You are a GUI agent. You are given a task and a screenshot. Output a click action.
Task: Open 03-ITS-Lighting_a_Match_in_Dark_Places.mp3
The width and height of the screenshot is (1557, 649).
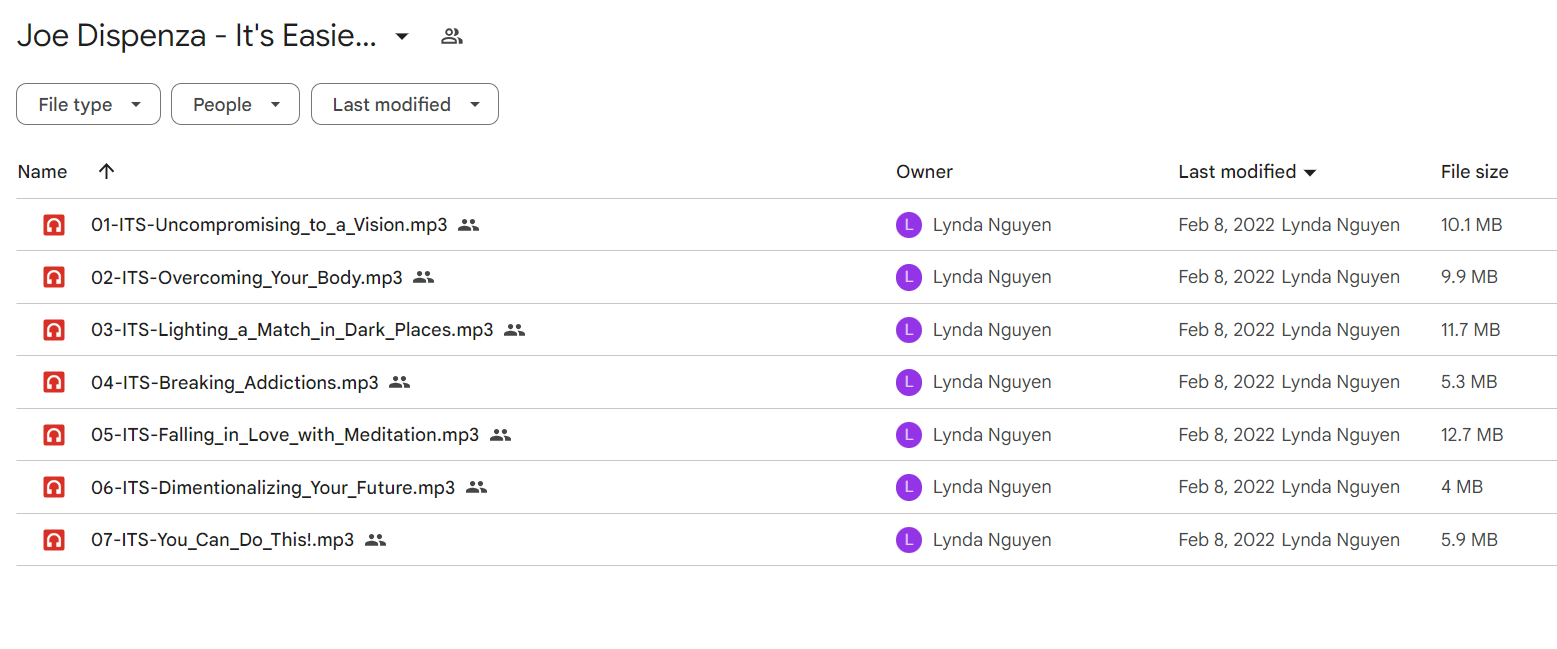(292, 330)
